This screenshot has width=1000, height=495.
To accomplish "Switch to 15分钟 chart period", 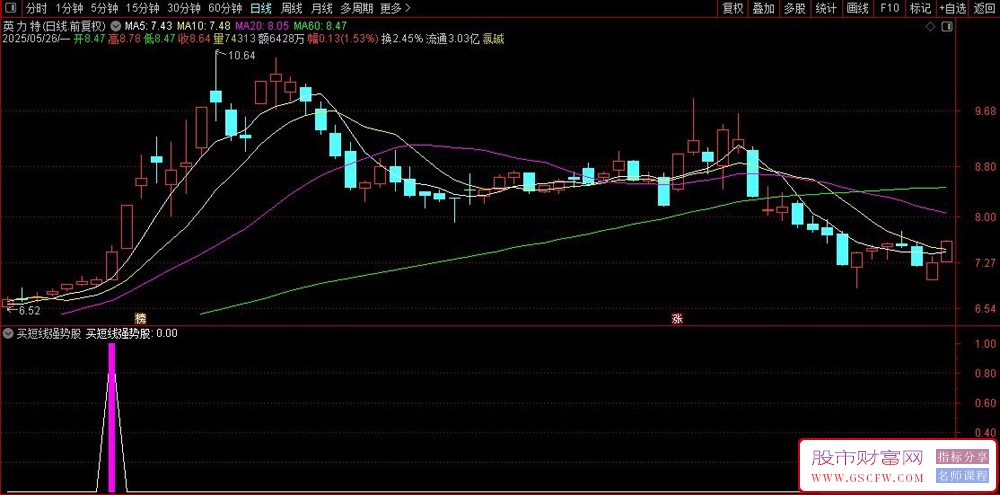I will click(x=142, y=8).
